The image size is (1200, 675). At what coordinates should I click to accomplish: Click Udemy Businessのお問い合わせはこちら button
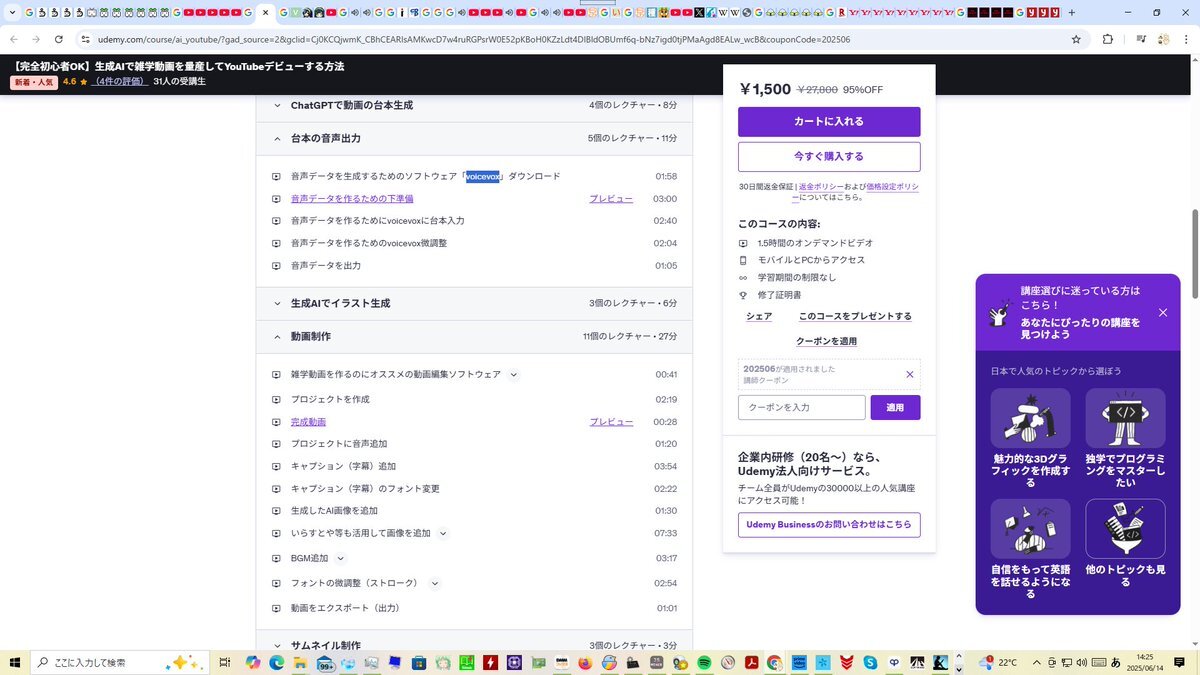[x=829, y=525]
